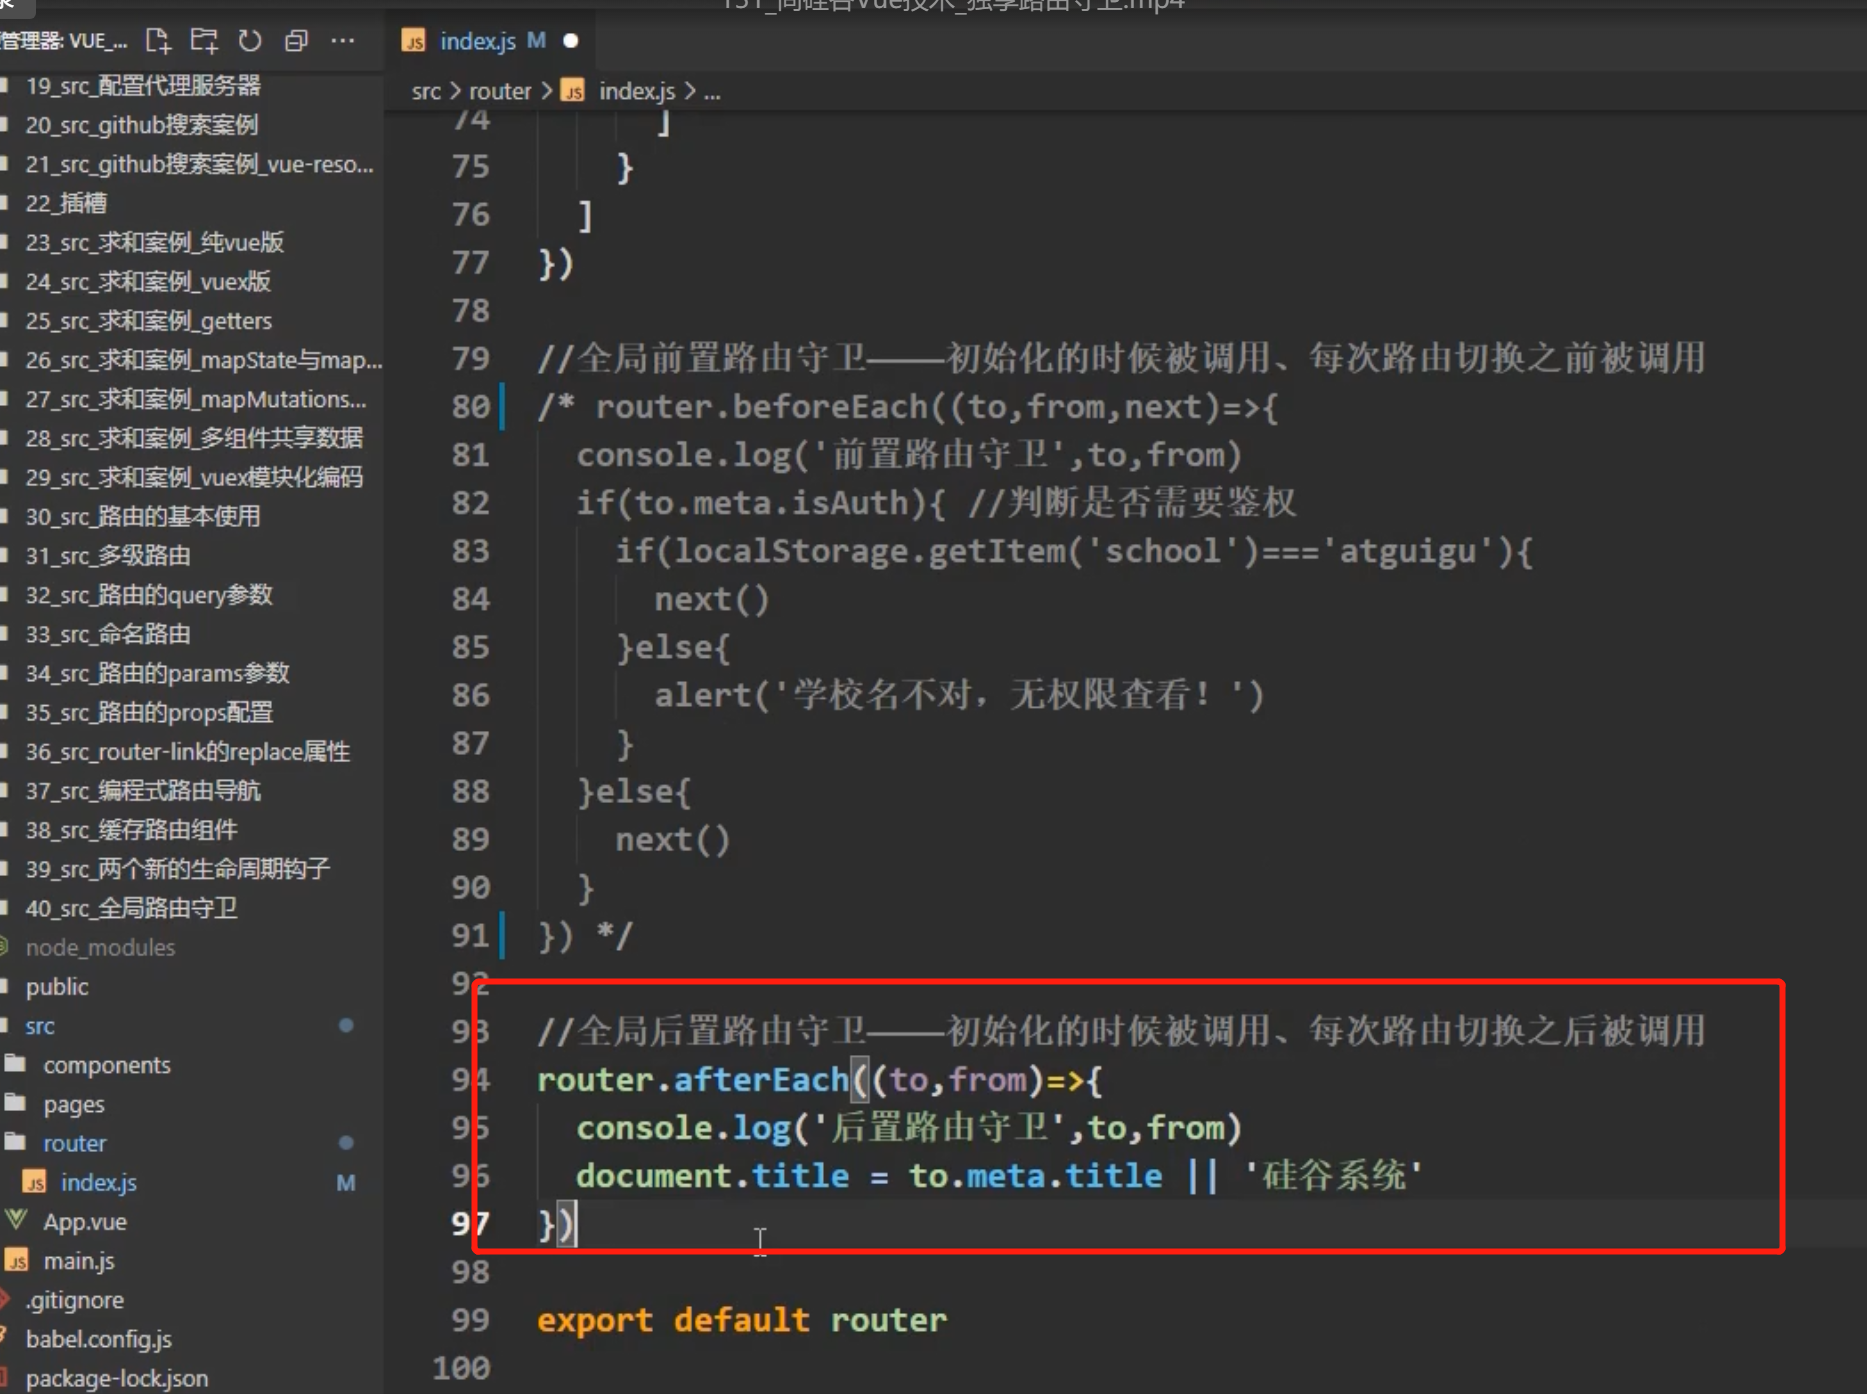Viewport: 1867px width, 1394px height.
Task: Click router in the breadcrumb path
Action: (x=500, y=91)
